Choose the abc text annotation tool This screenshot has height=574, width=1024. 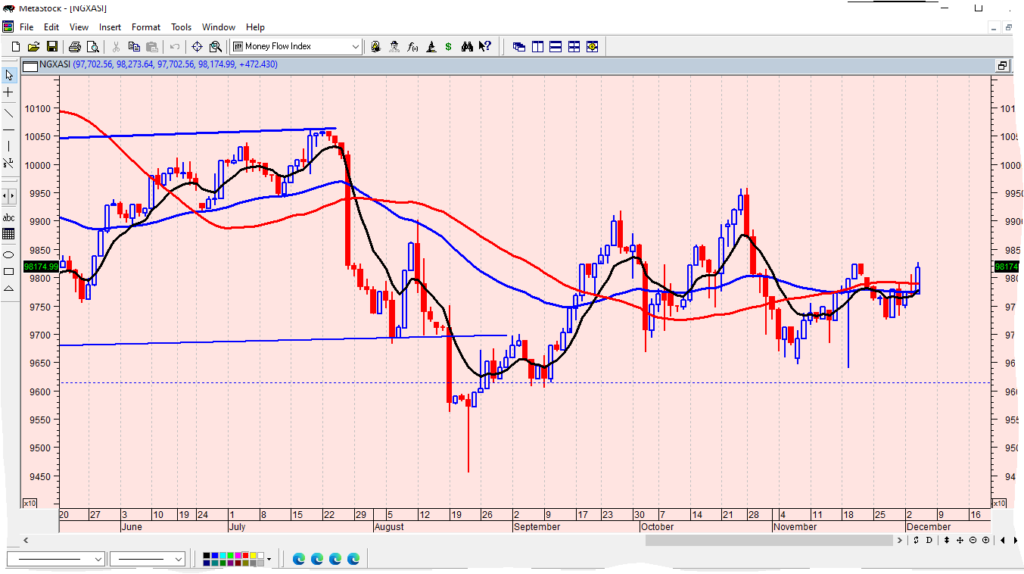click(x=9, y=217)
